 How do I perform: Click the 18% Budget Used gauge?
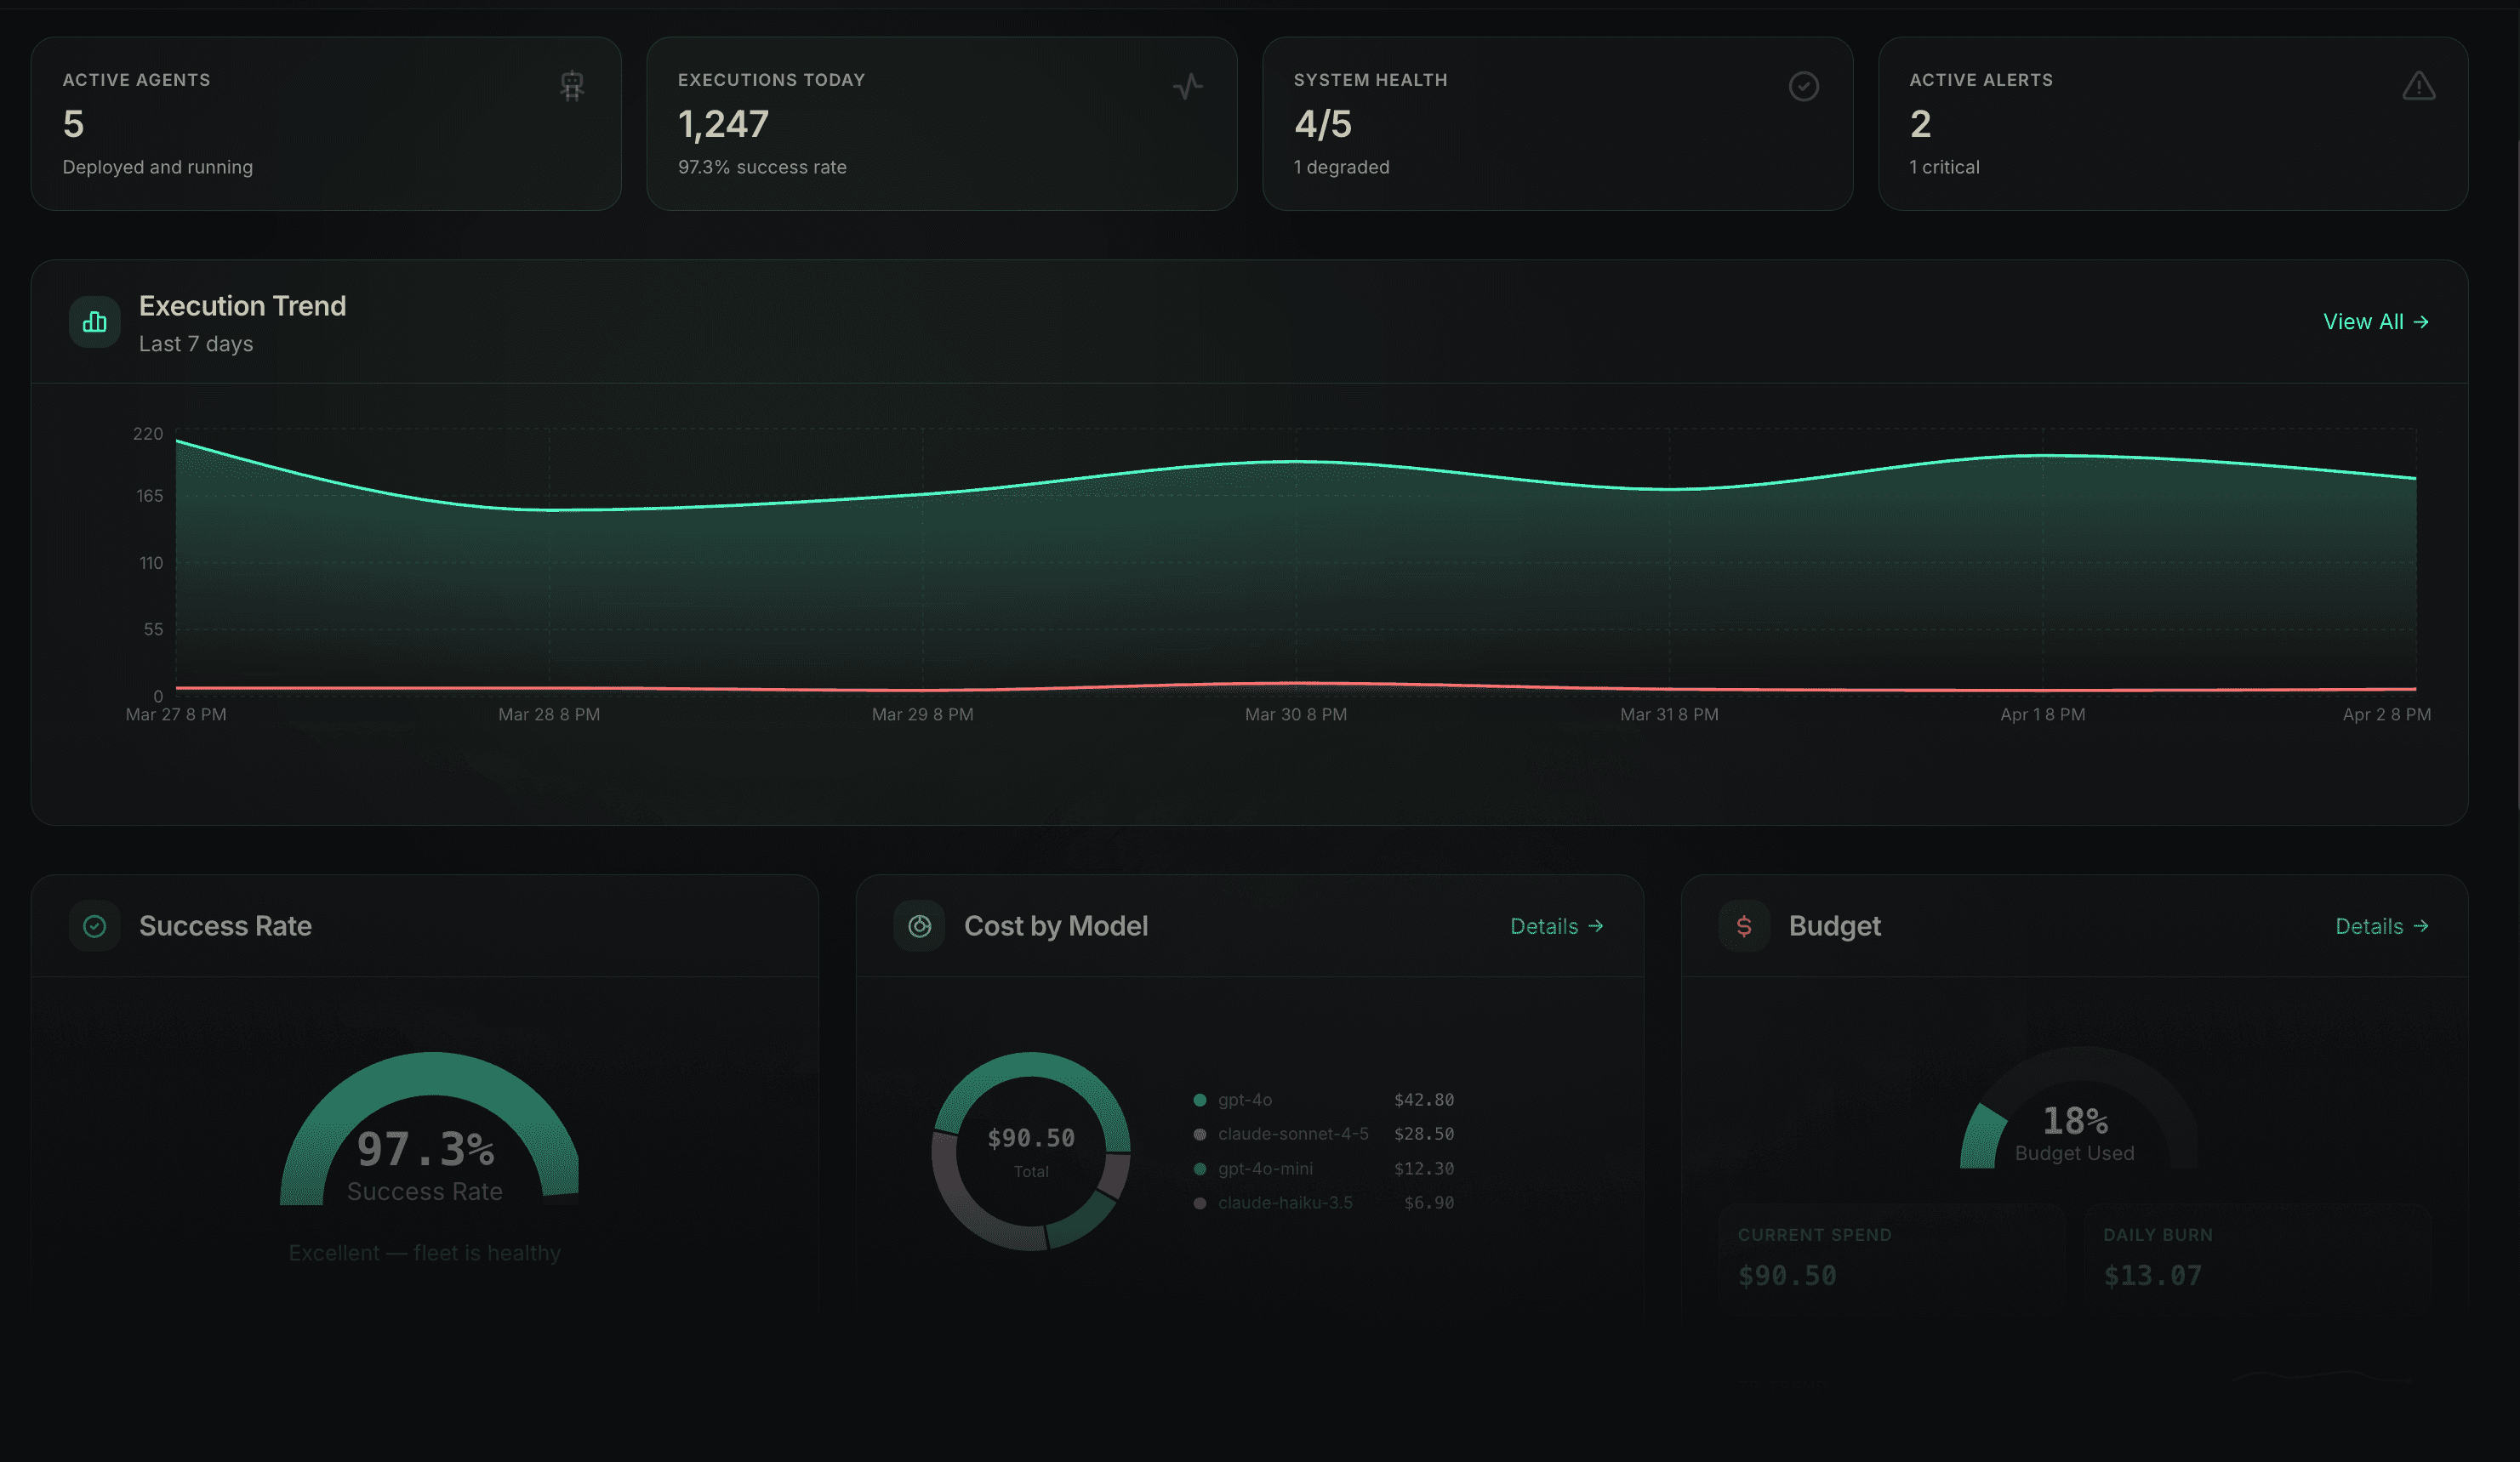(2078, 1118)
